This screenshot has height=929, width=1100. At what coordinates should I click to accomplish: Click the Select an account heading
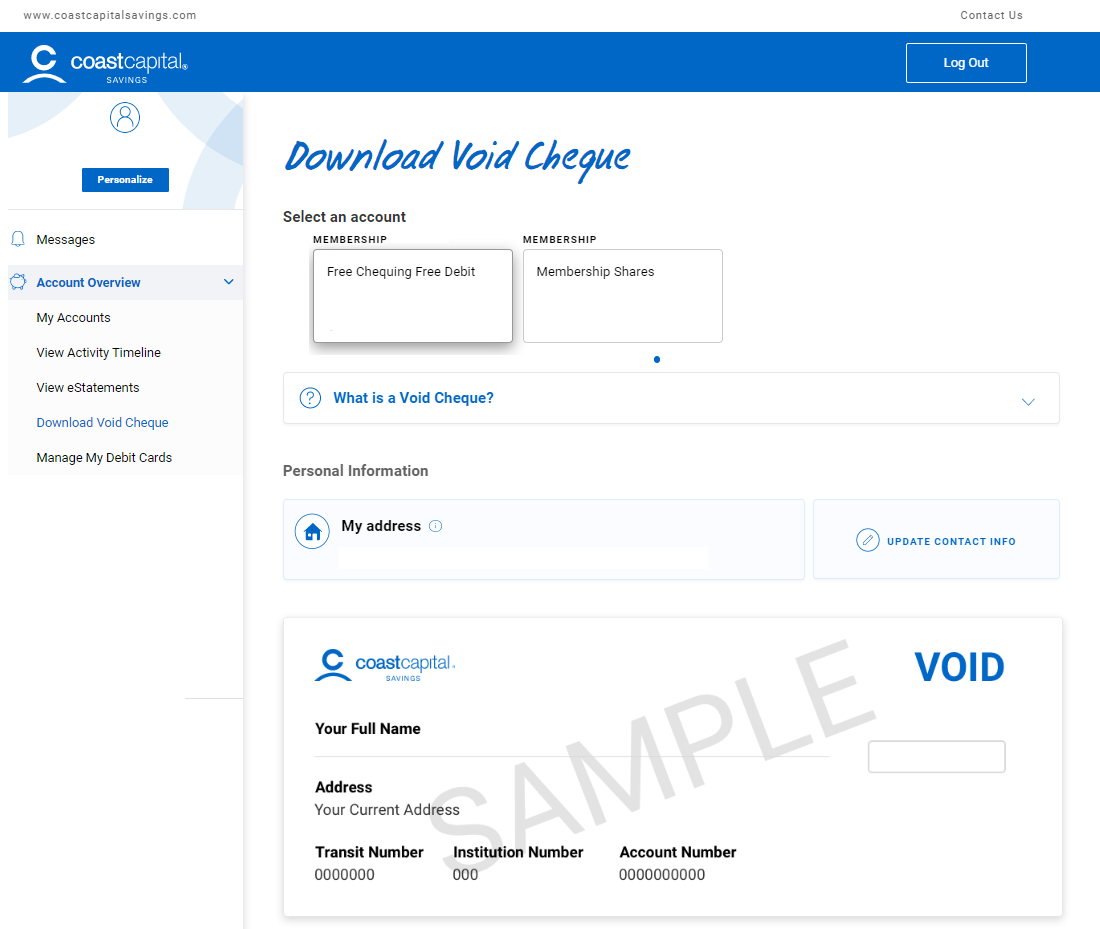pyautogui.click(x=344, y=217)
